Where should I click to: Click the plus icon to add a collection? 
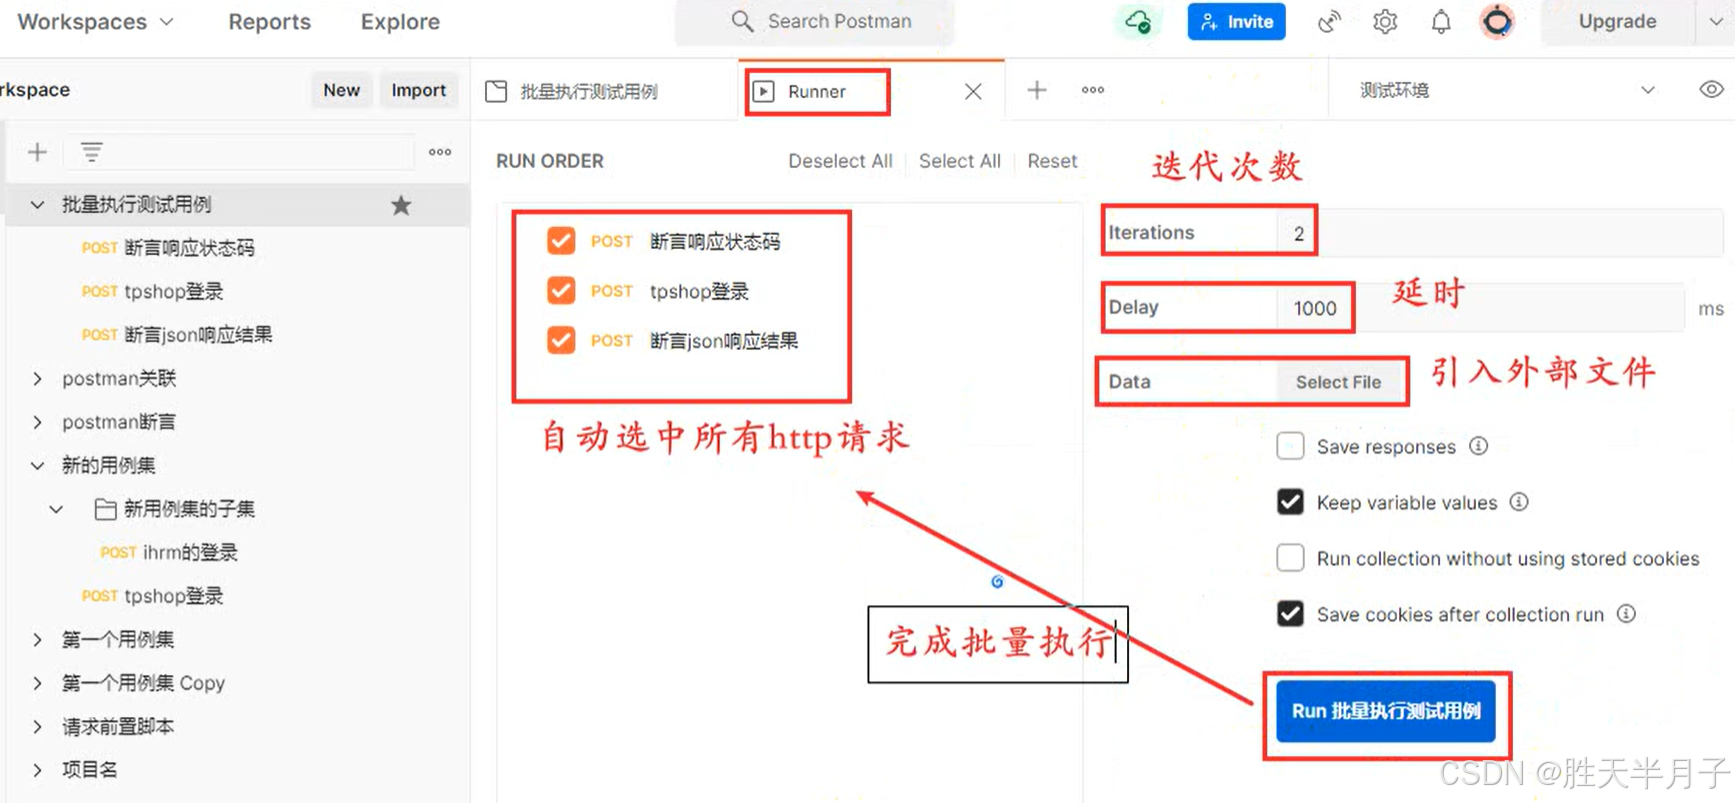[37, 152]
